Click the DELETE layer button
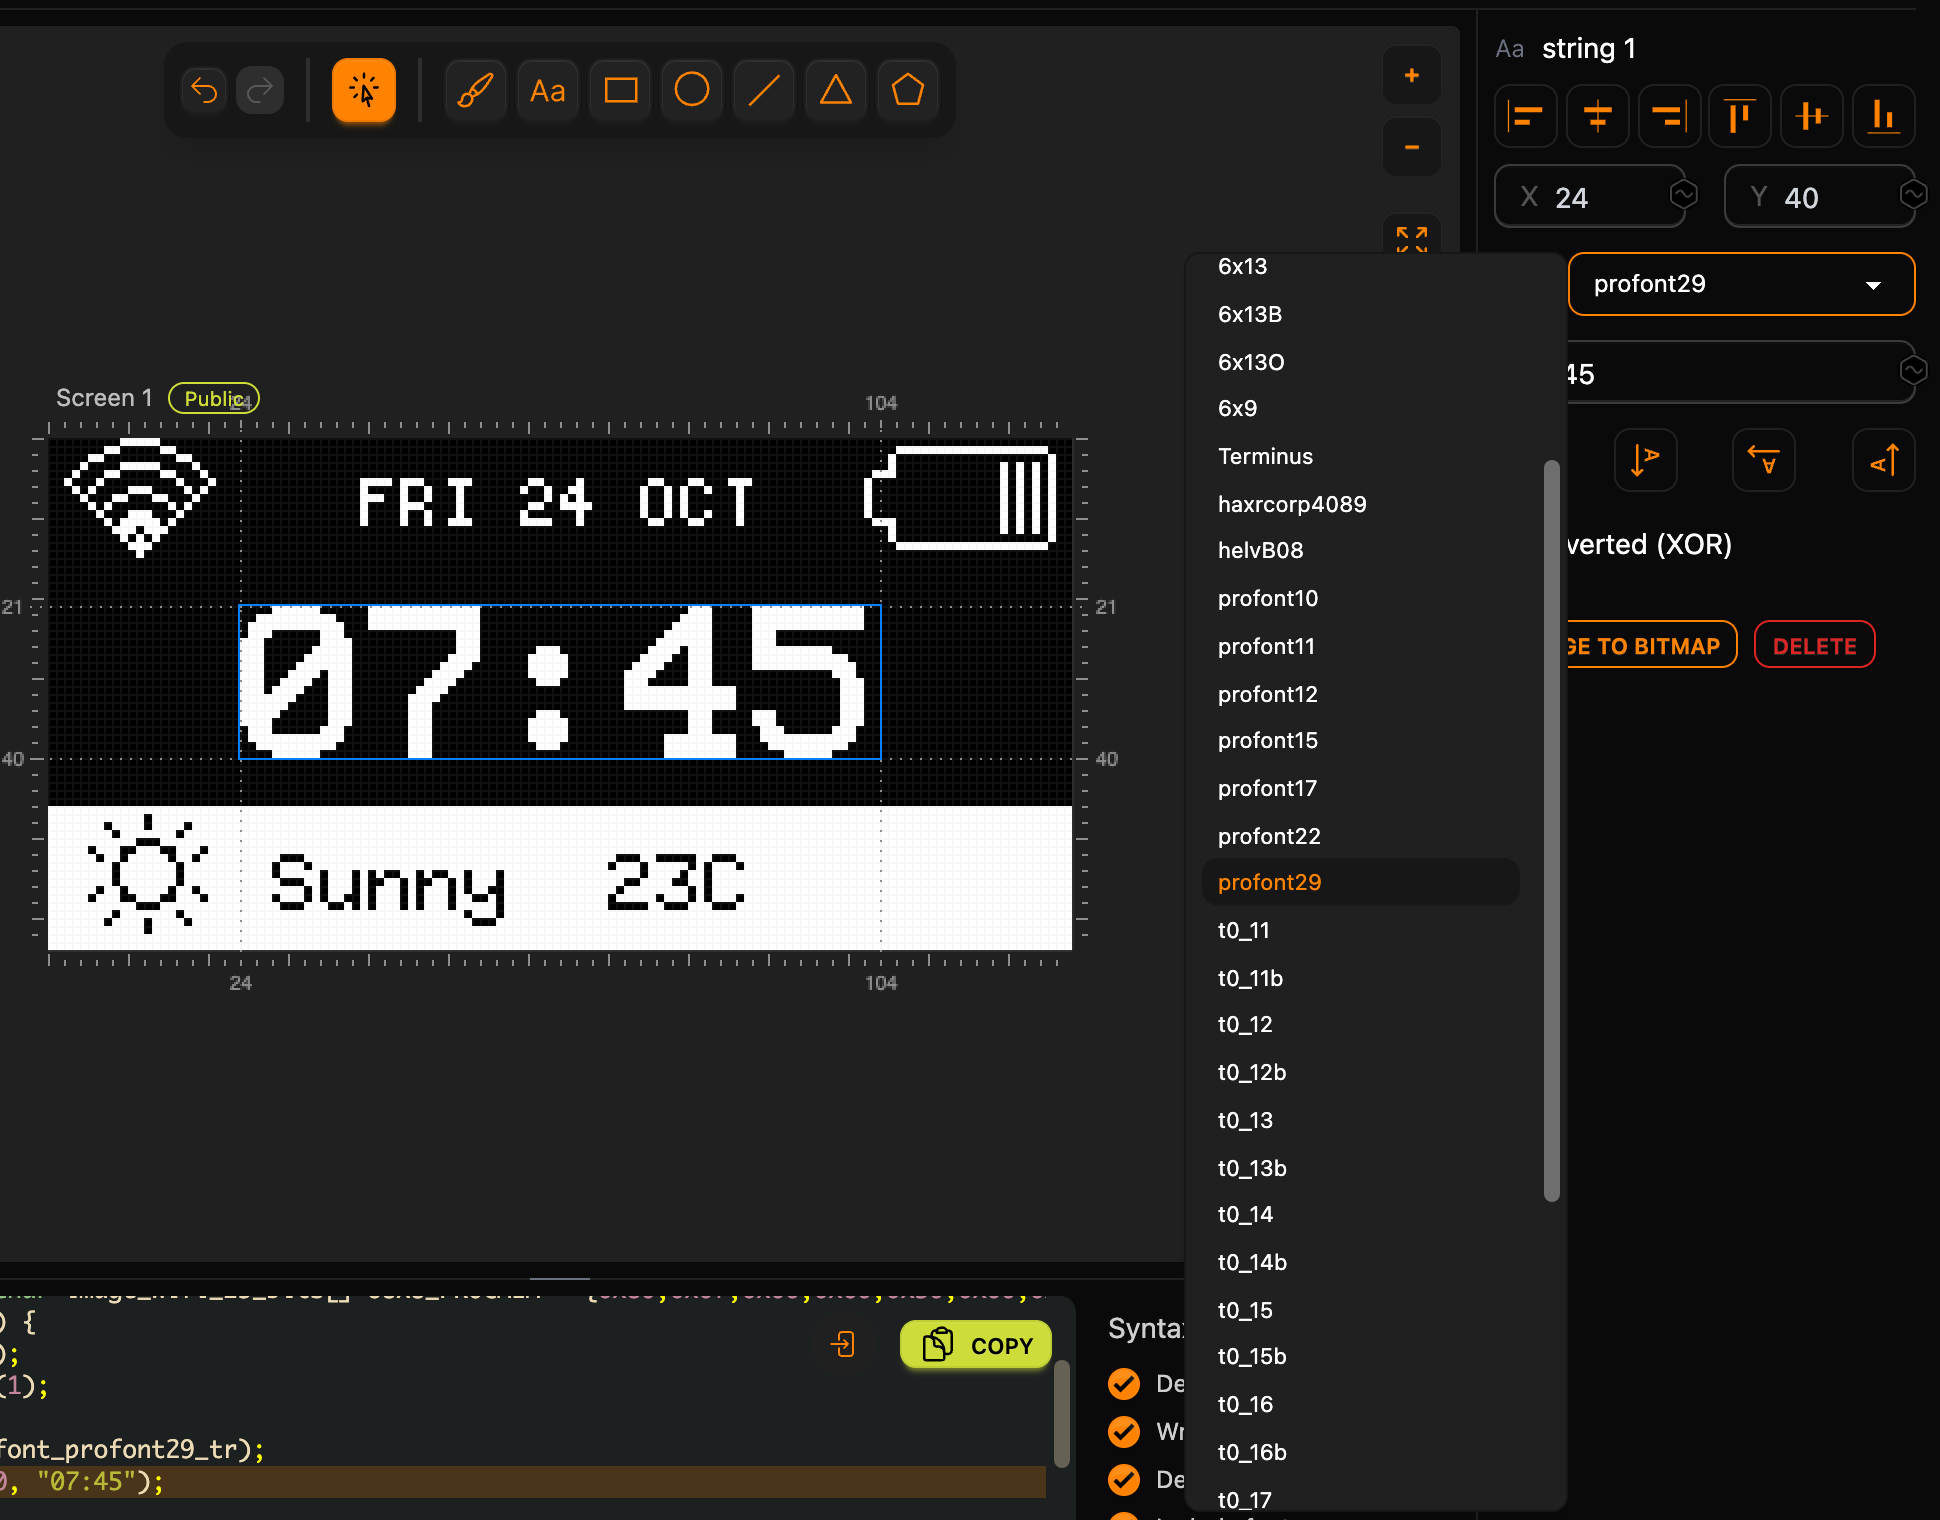 [1814, 646]
